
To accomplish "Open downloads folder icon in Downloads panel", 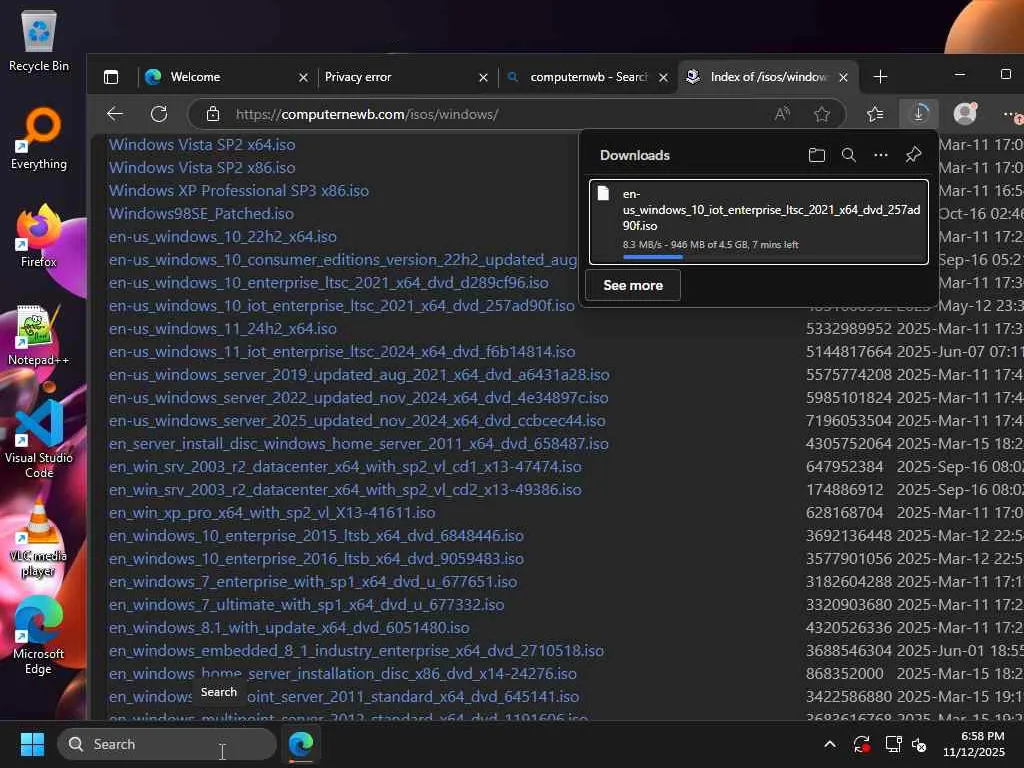I will click(x=816, y=155).
